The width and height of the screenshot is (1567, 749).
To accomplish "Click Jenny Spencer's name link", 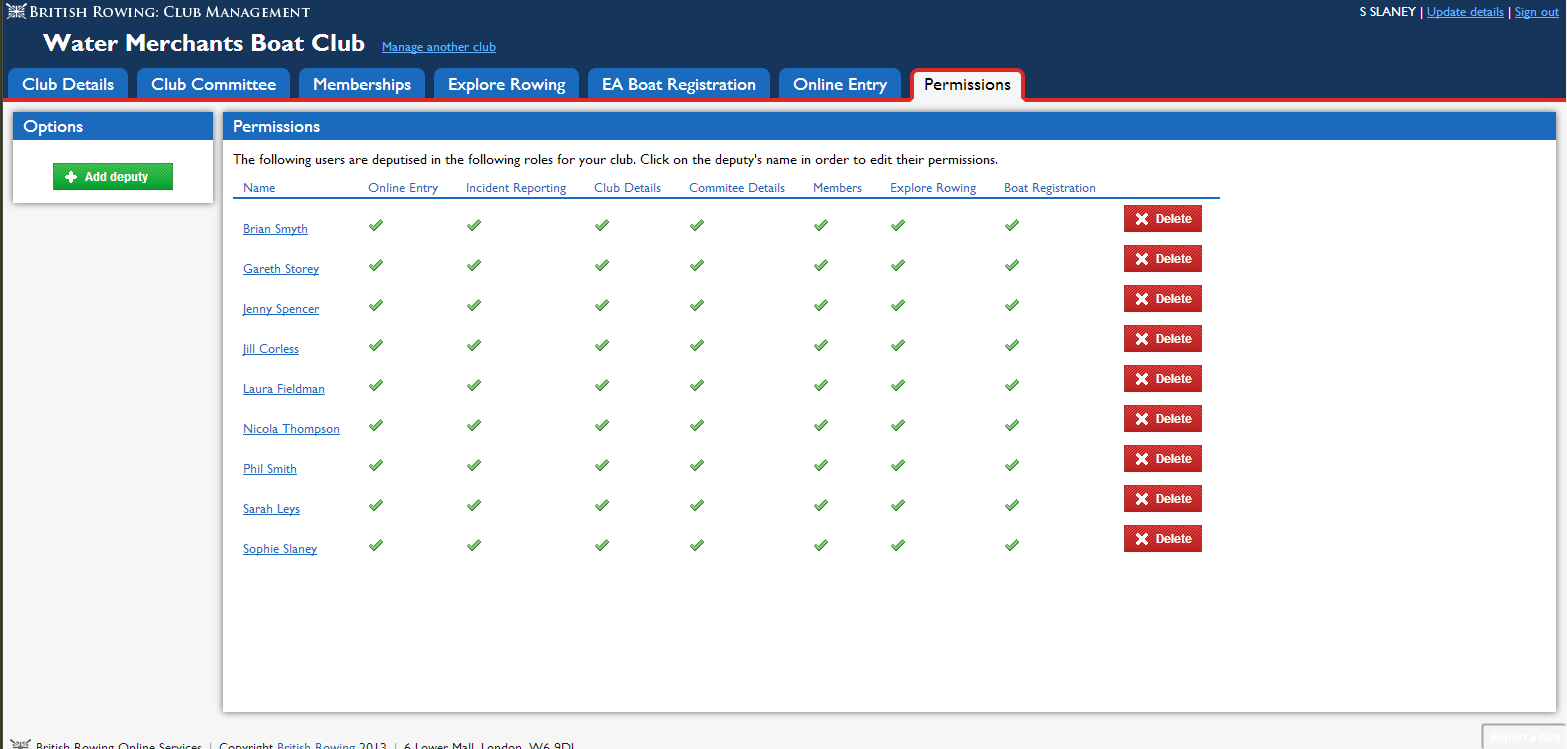I will pyautogui.click(x=281, y=309).
